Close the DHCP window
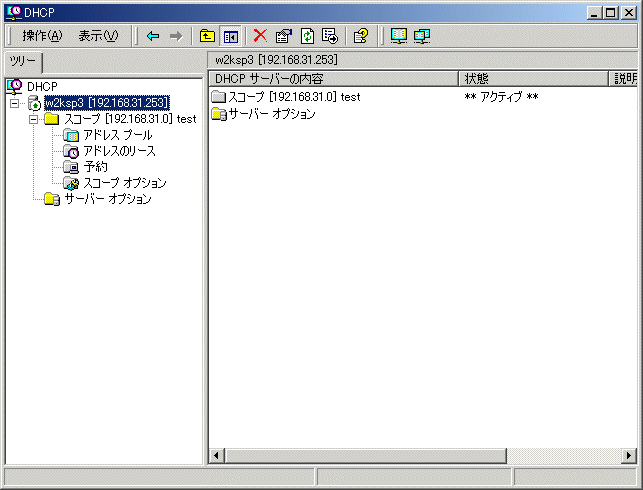 tap(628, 13)
